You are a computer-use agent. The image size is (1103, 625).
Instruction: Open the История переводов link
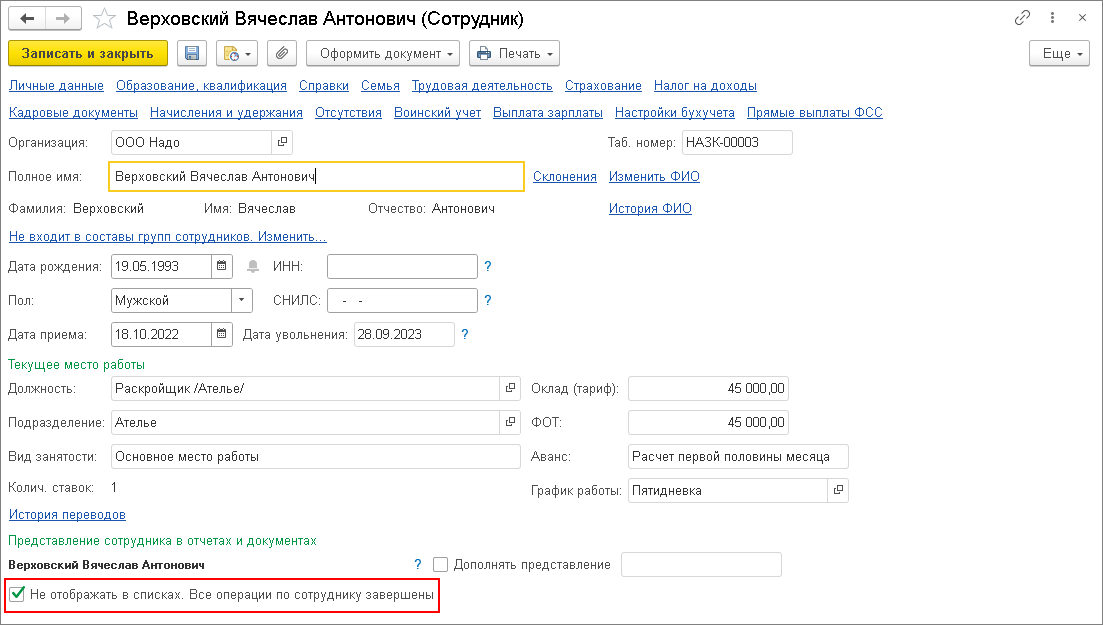67,514
